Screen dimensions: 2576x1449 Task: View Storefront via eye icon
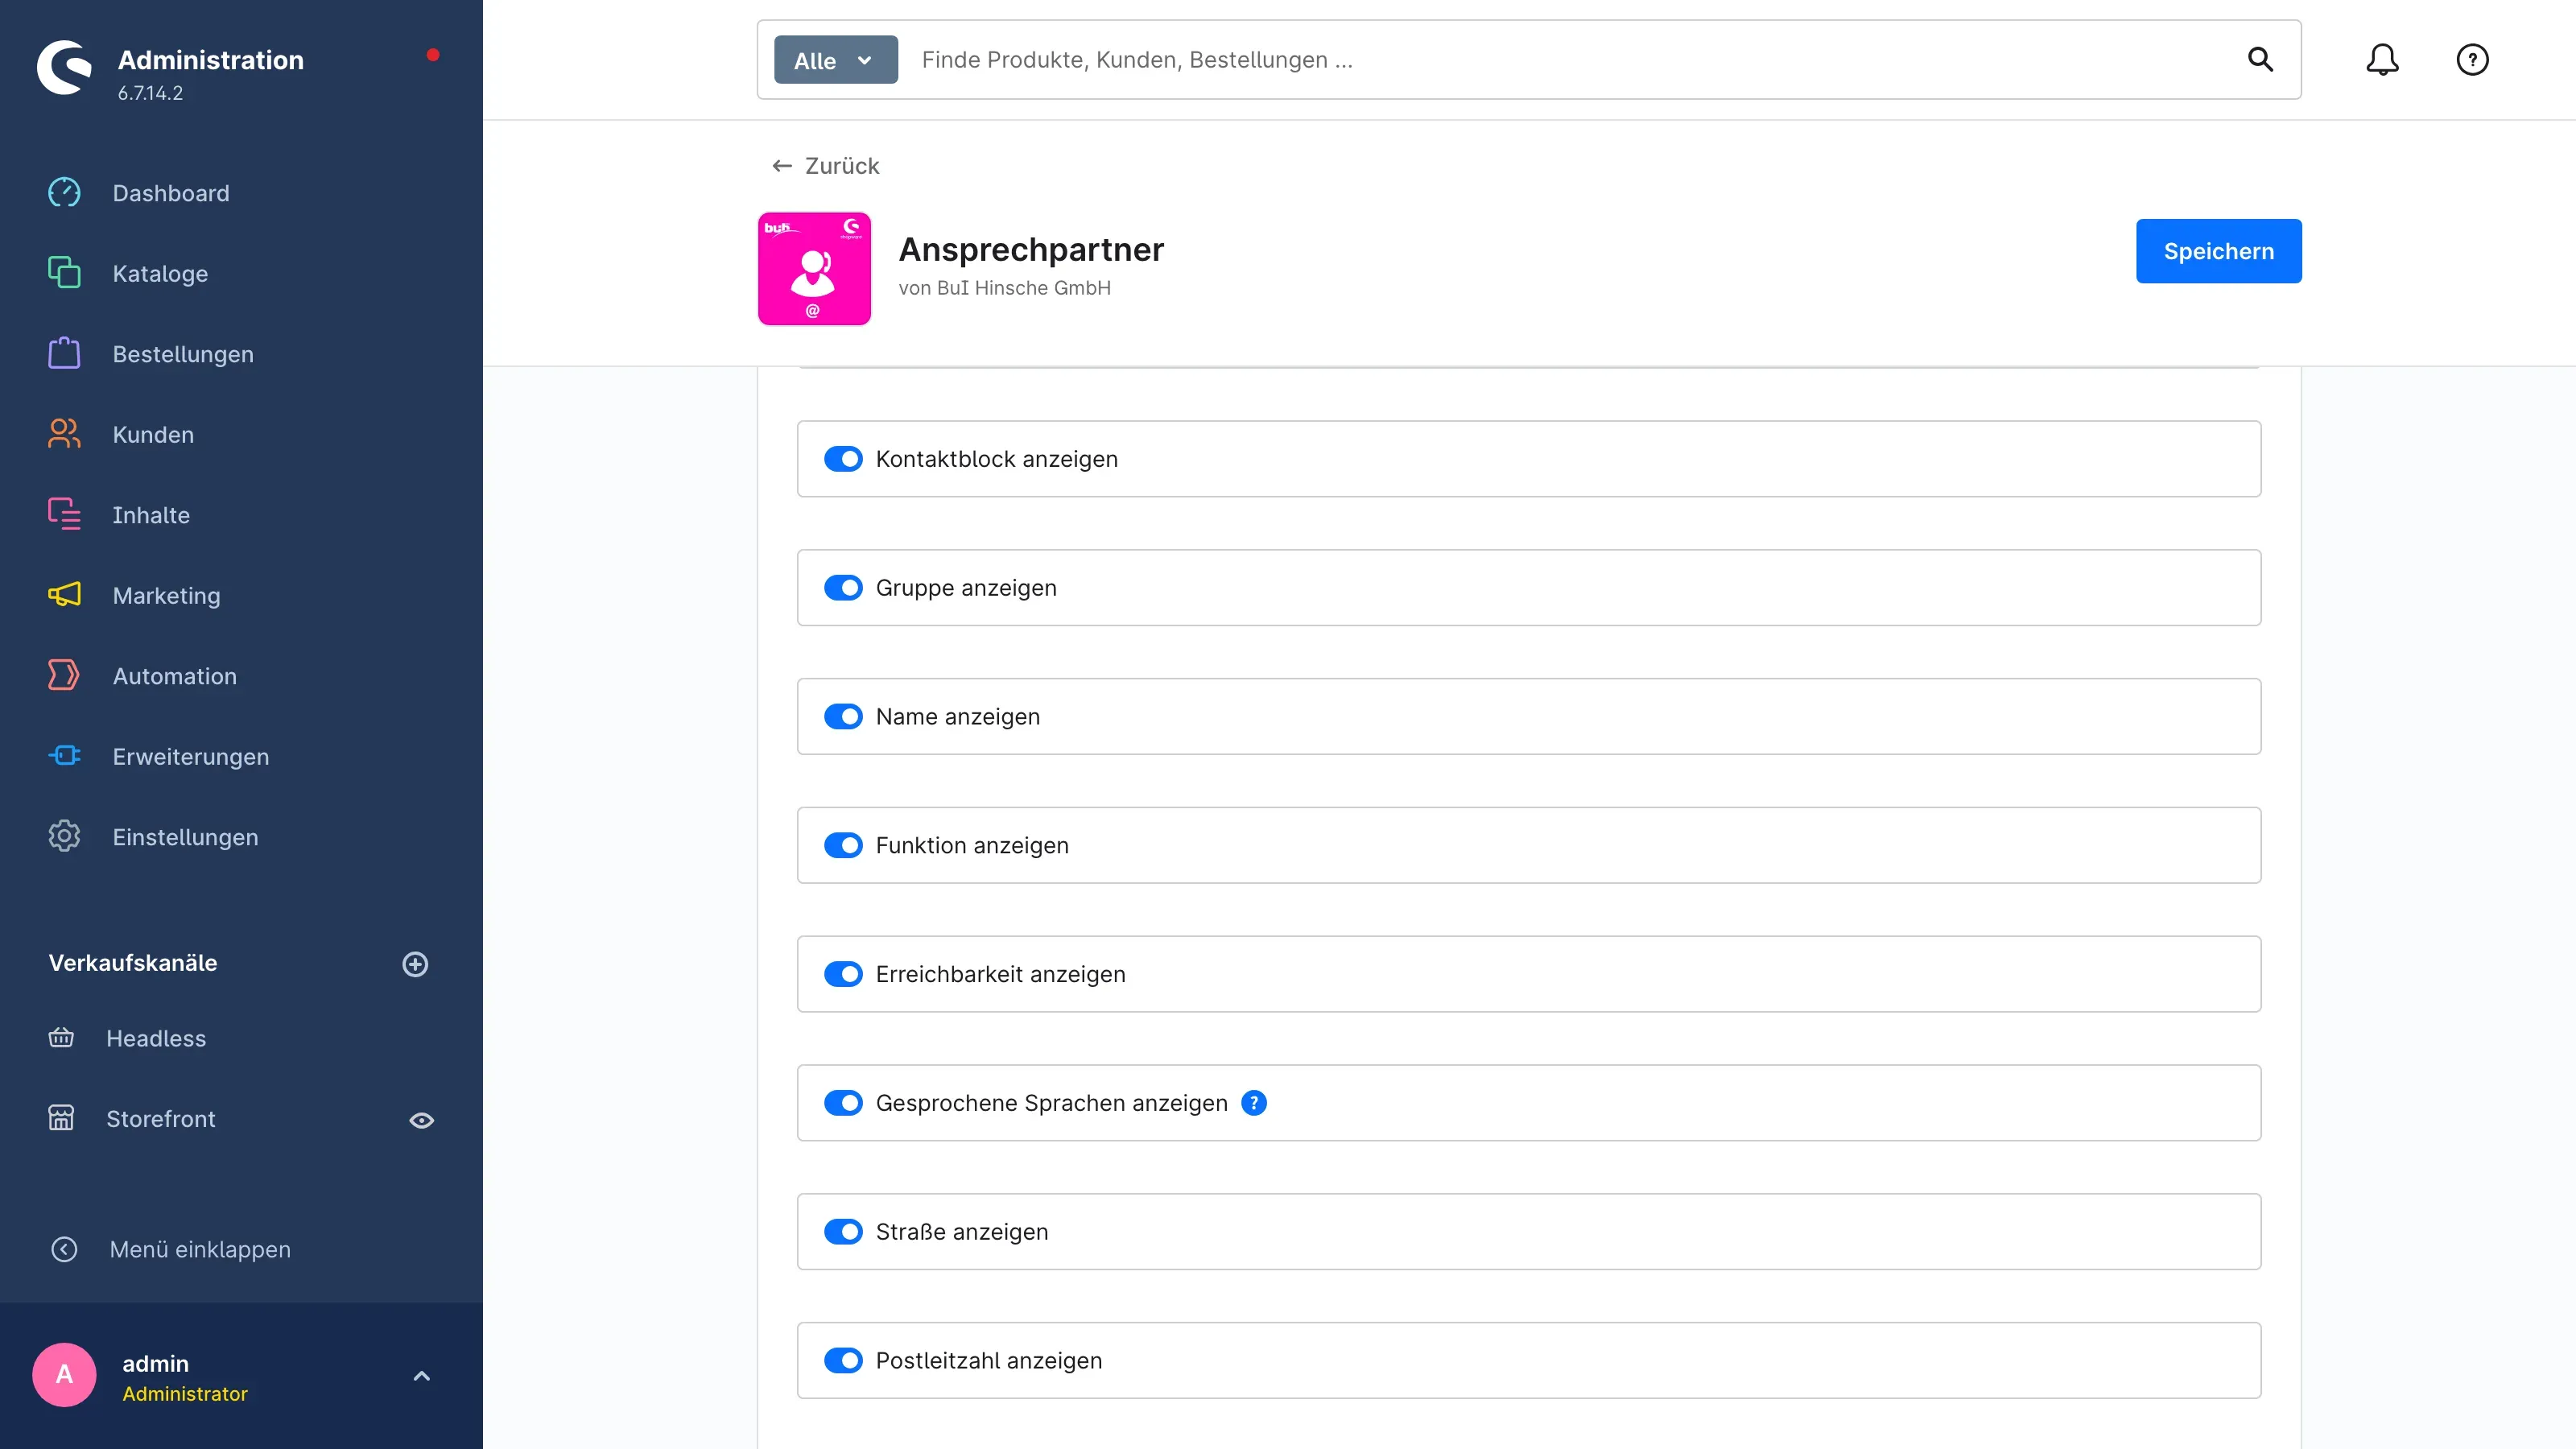[421, 1120]
